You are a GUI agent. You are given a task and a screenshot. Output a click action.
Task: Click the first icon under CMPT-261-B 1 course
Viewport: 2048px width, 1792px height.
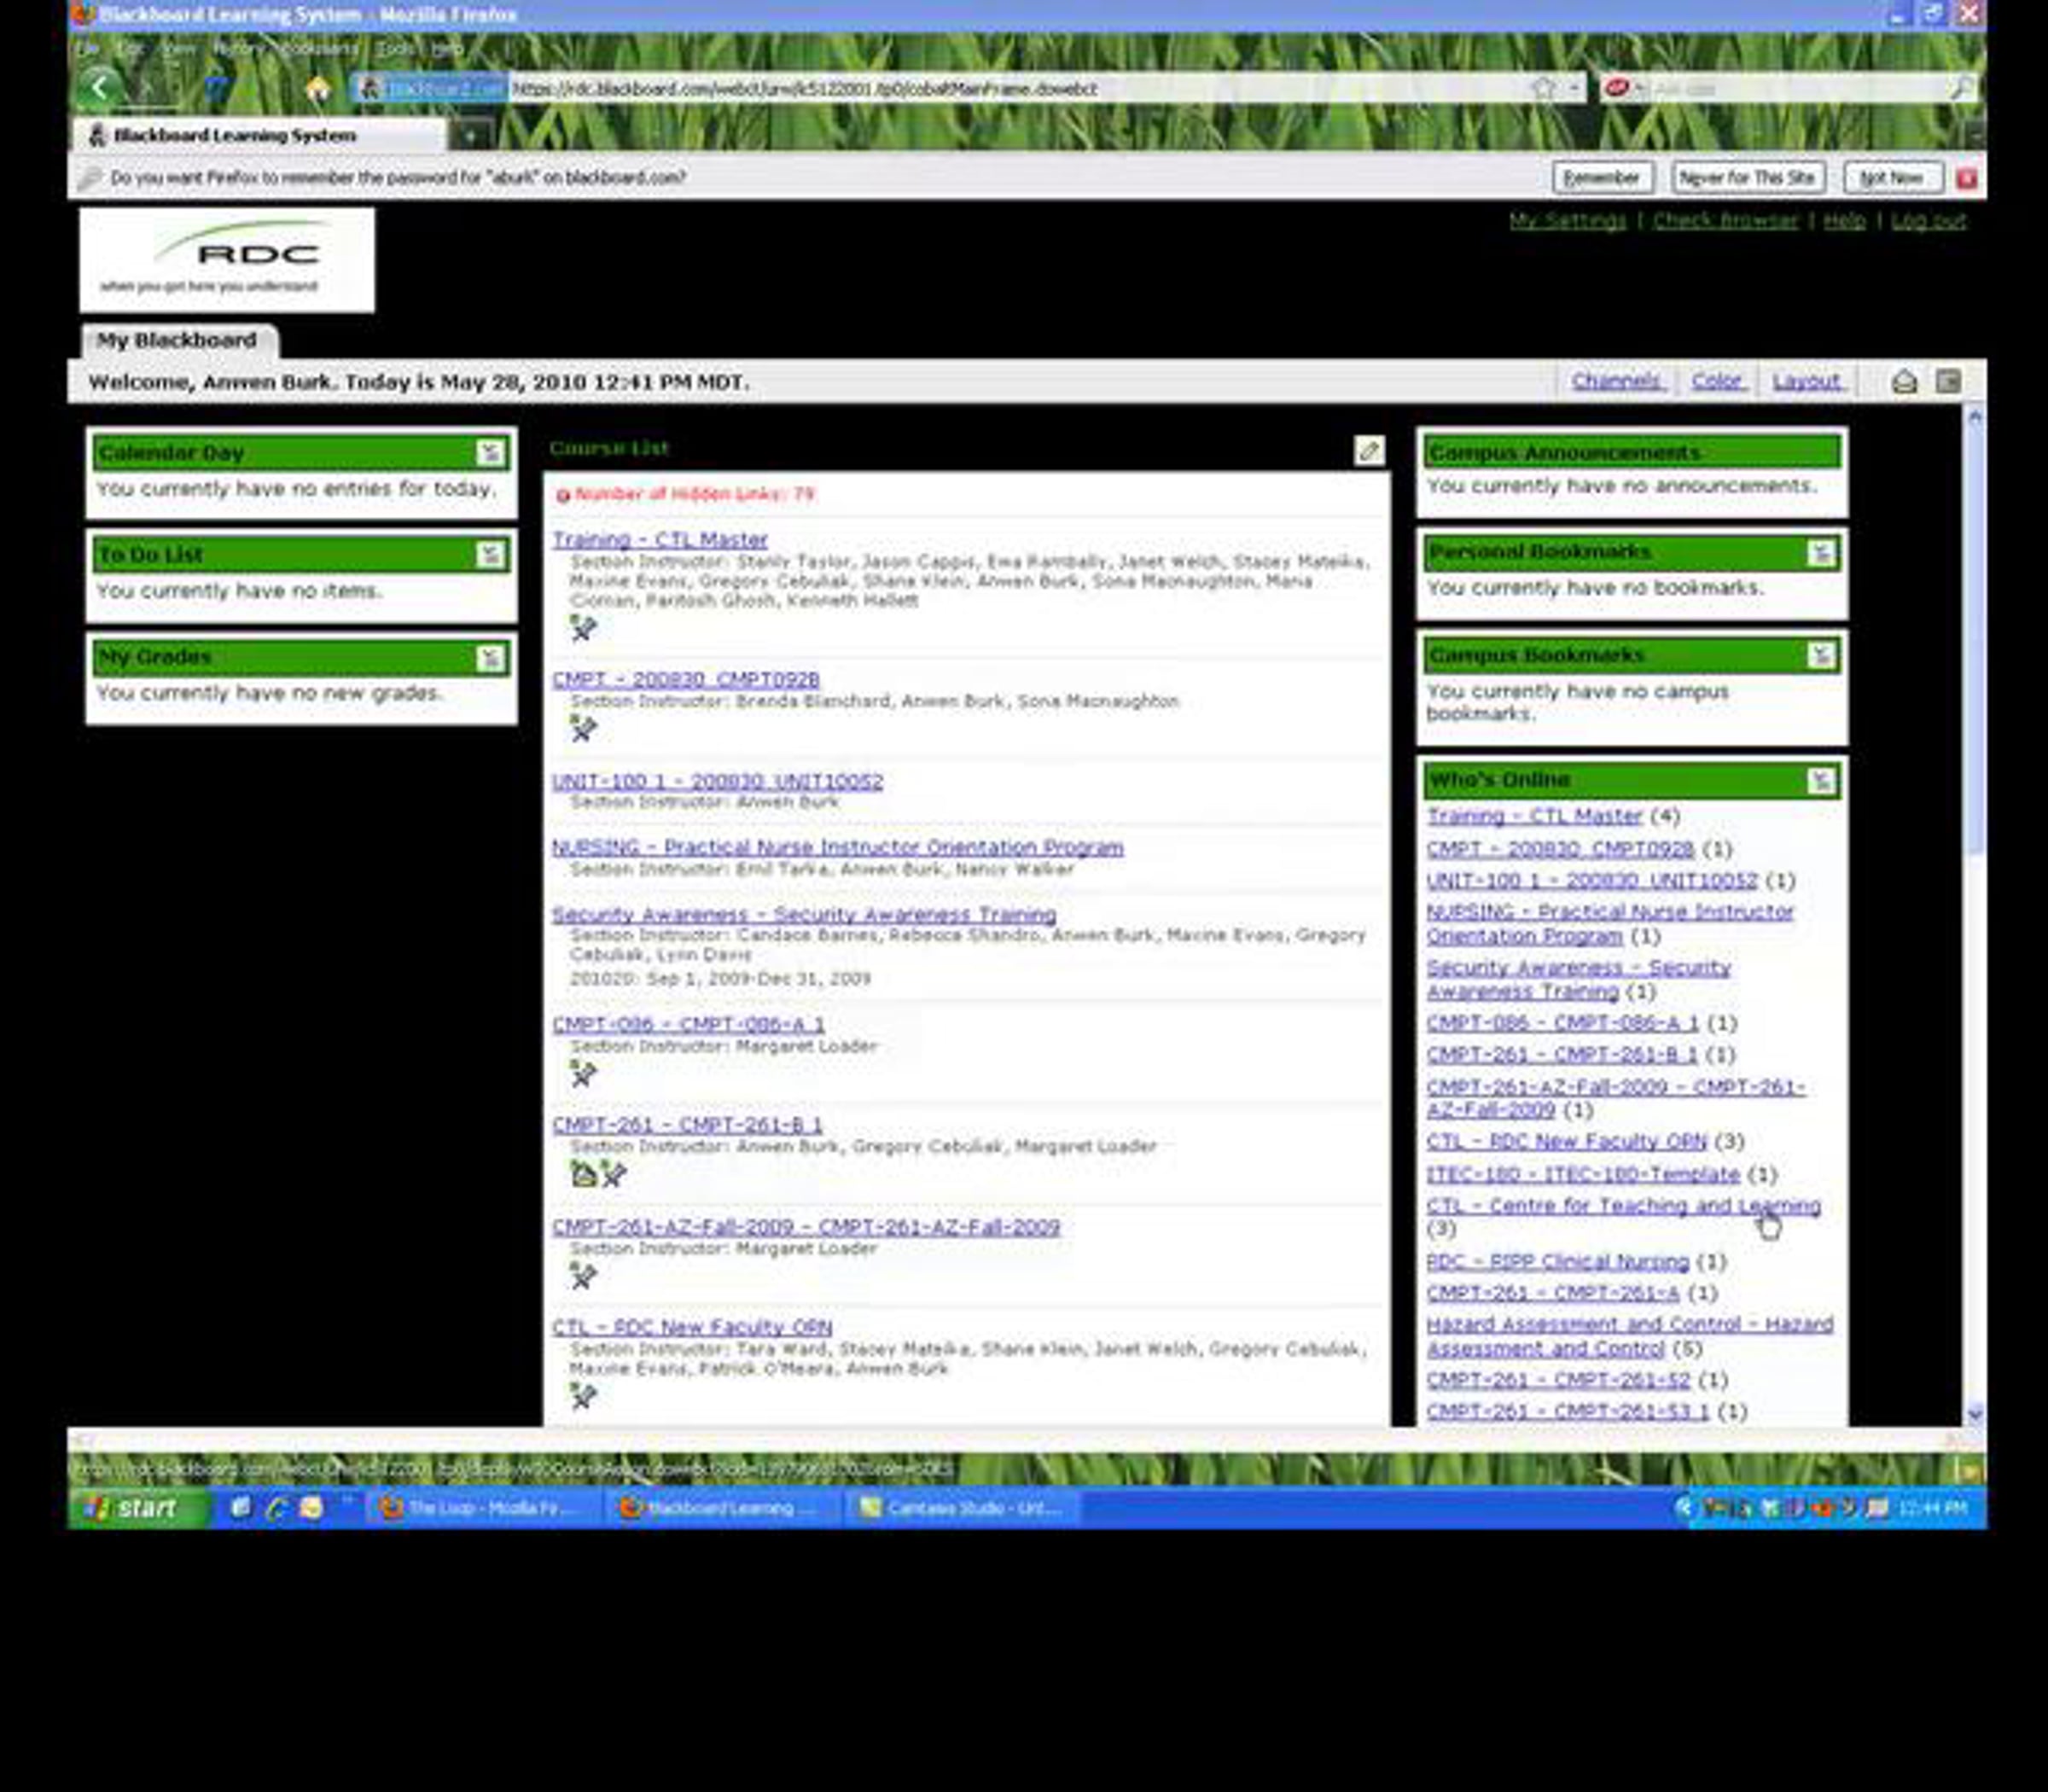tap(582, 1174)
